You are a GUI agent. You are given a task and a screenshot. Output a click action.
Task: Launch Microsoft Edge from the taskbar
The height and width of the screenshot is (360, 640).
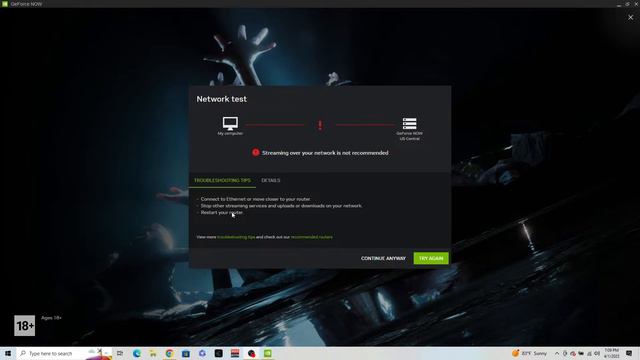[x=137, y=353]
